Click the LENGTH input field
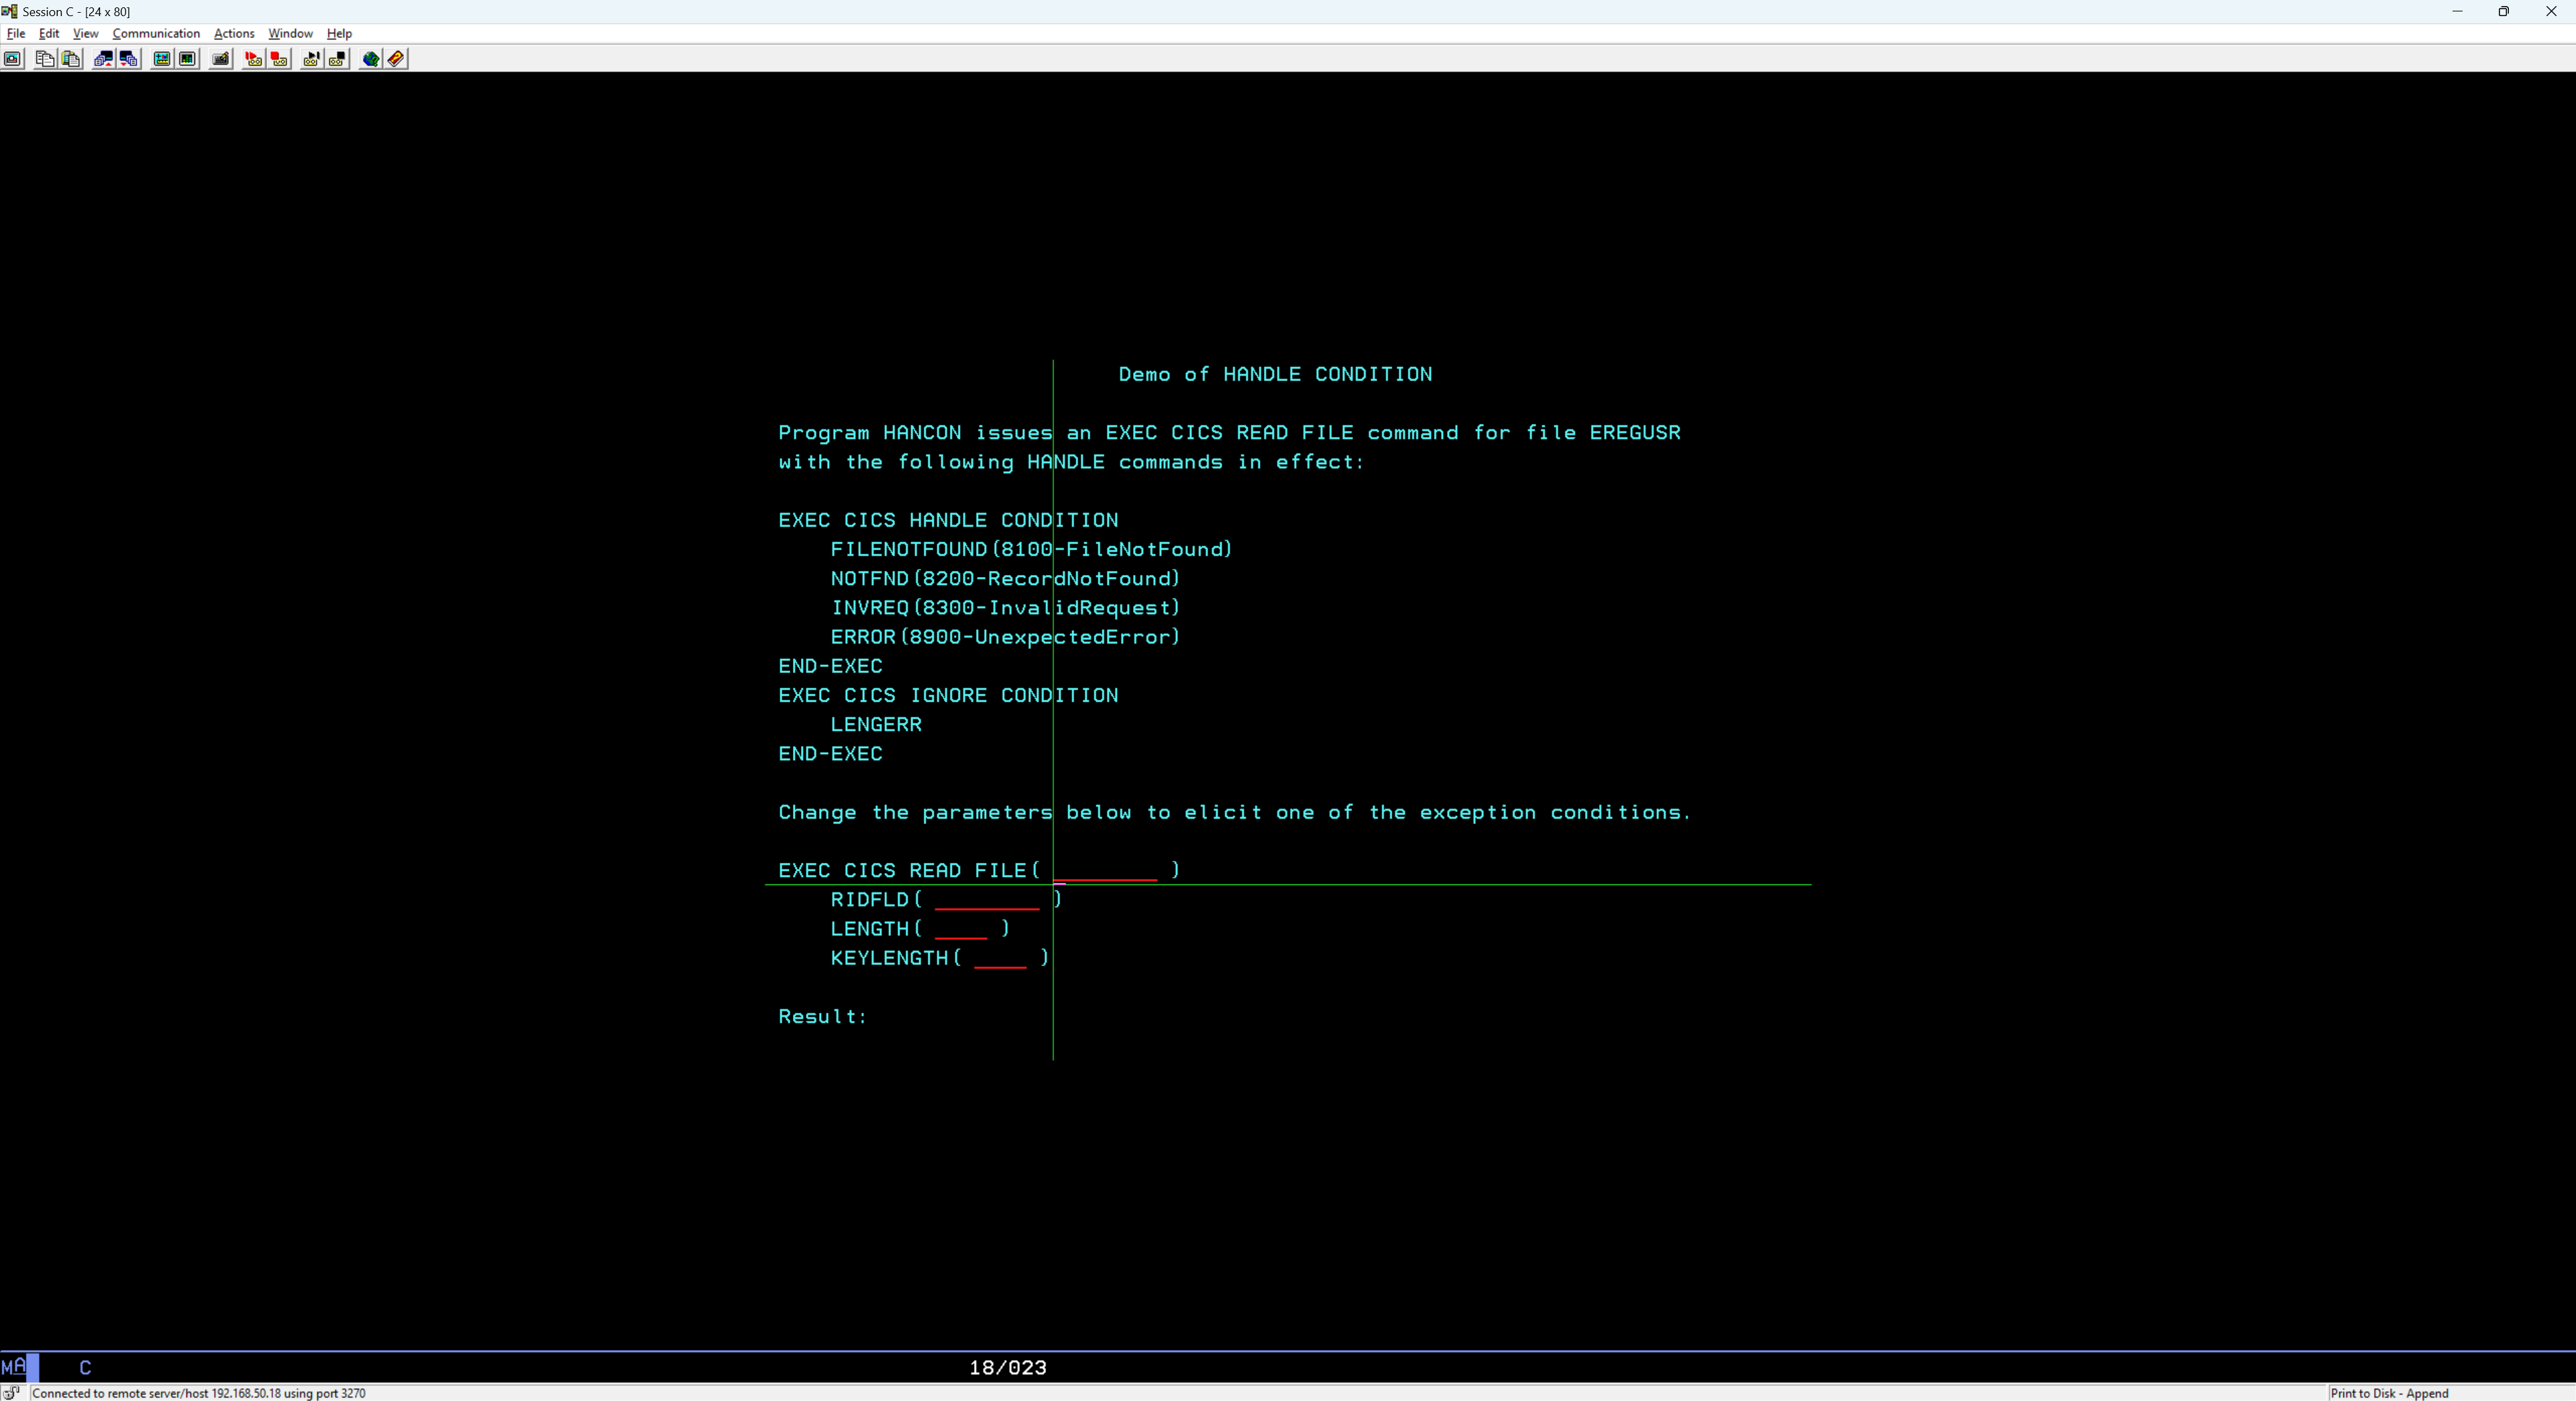Viewport: 2576px width, 1401px height. click(961, 928)
